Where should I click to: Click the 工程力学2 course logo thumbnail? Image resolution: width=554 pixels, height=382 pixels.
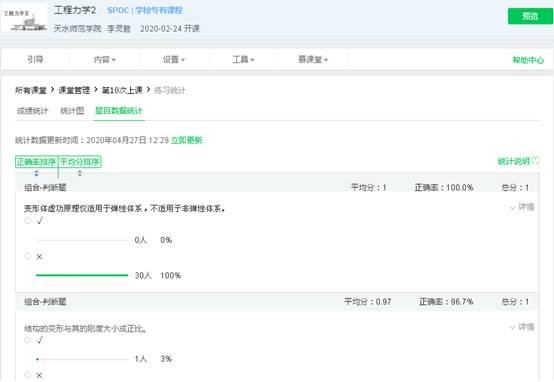coord(24,18)
